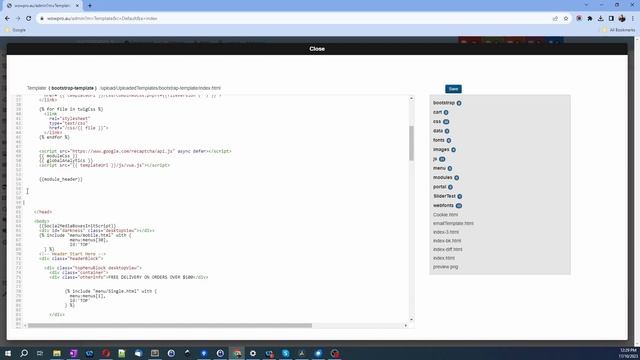The height and width of the screenshot is (360, 640).
Task: Toggle the browser side panel
Action: coord(611,18)
